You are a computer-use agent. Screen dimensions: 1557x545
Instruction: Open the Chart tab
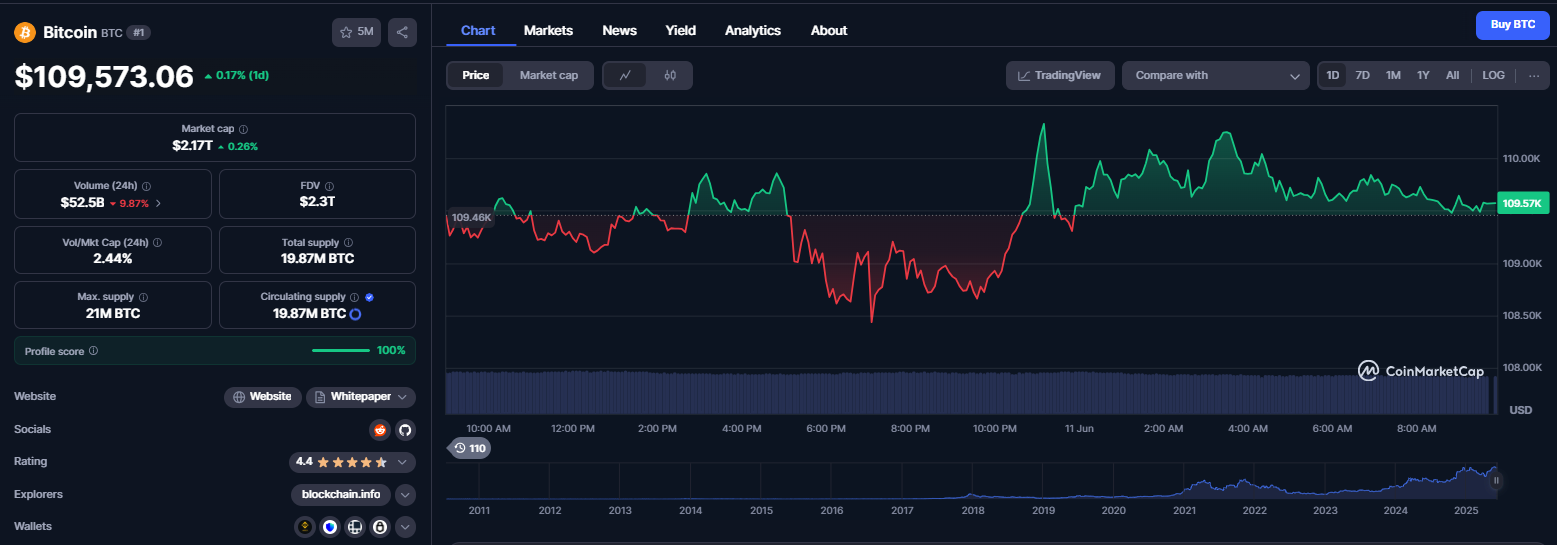478,30
